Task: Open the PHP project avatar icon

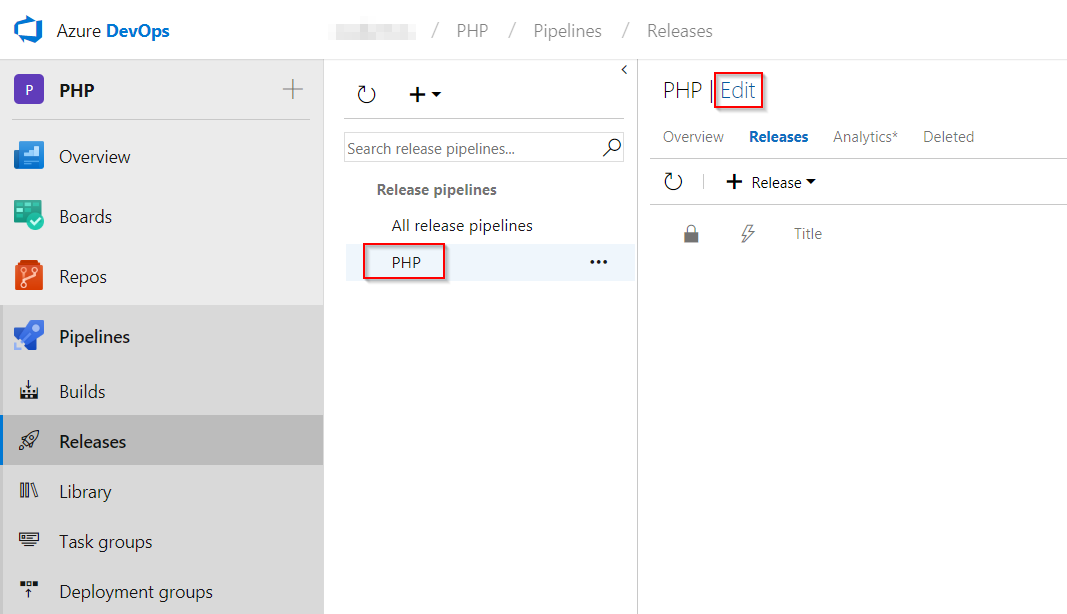Action: click(x=29, y=89)
